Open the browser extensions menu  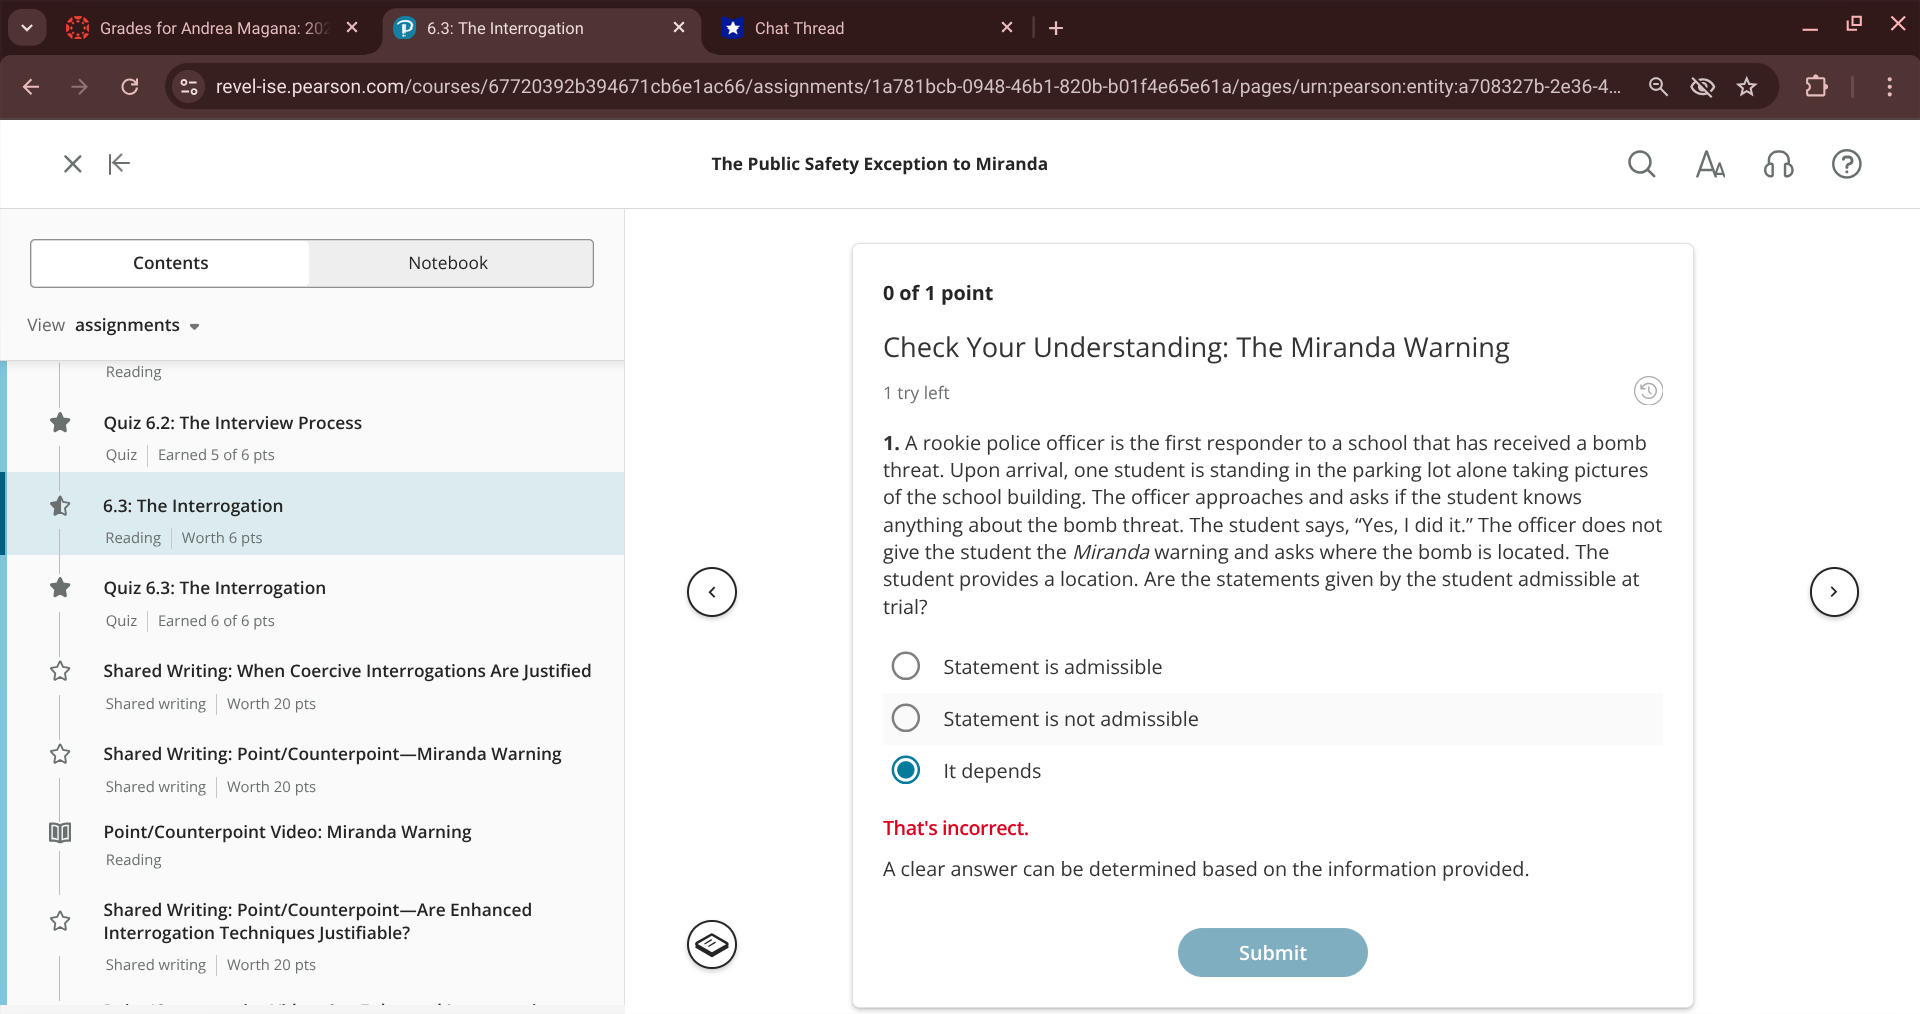point(1816,87)
